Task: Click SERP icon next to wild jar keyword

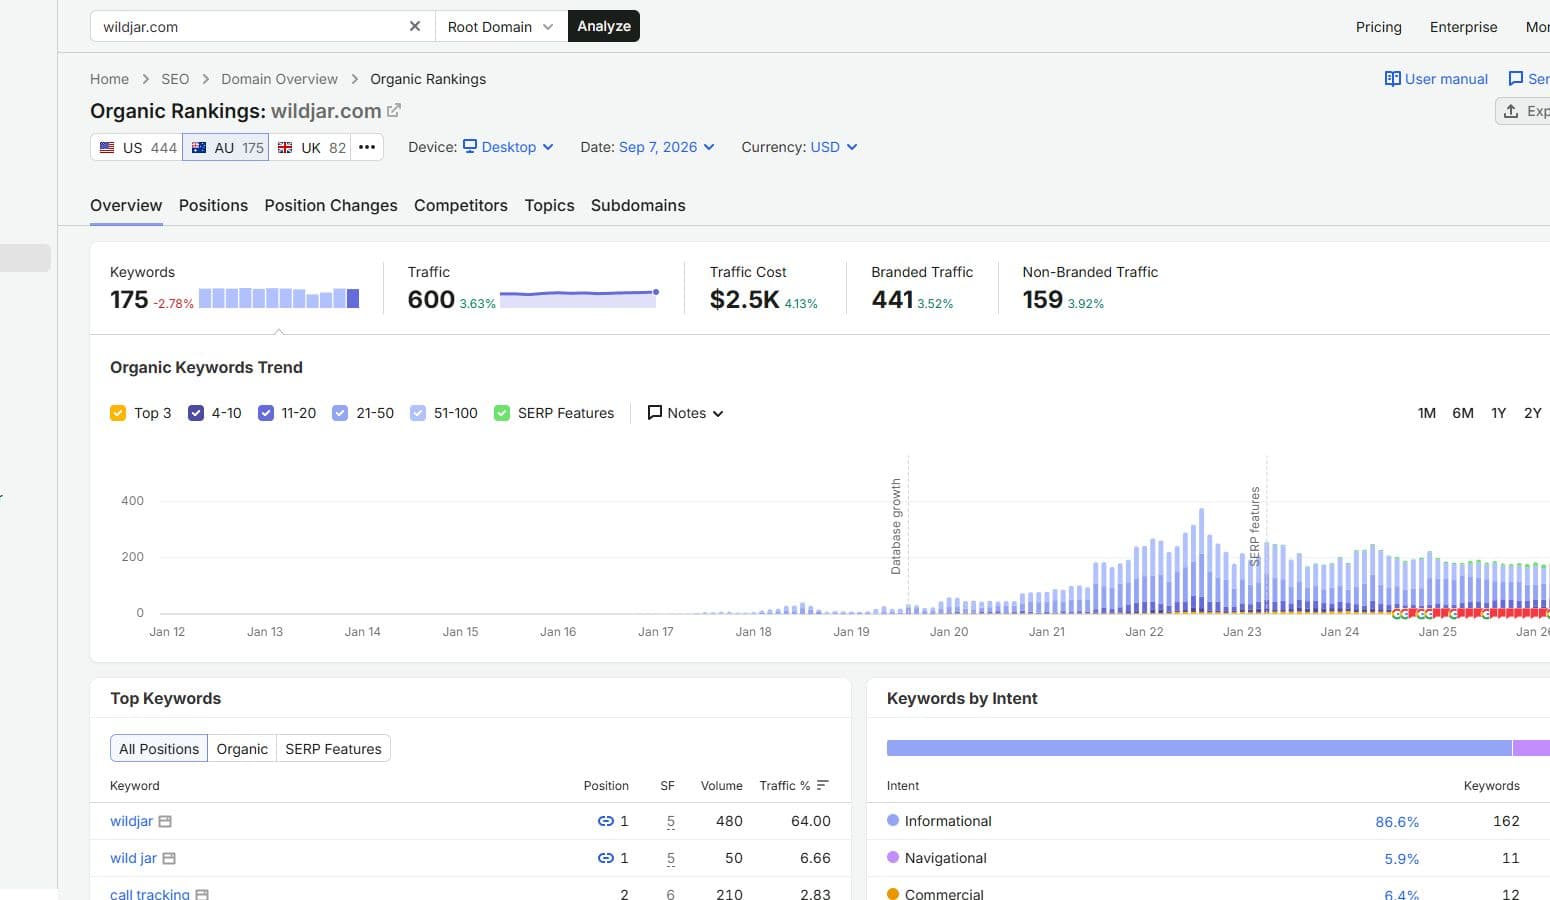Action: point(169,859)
